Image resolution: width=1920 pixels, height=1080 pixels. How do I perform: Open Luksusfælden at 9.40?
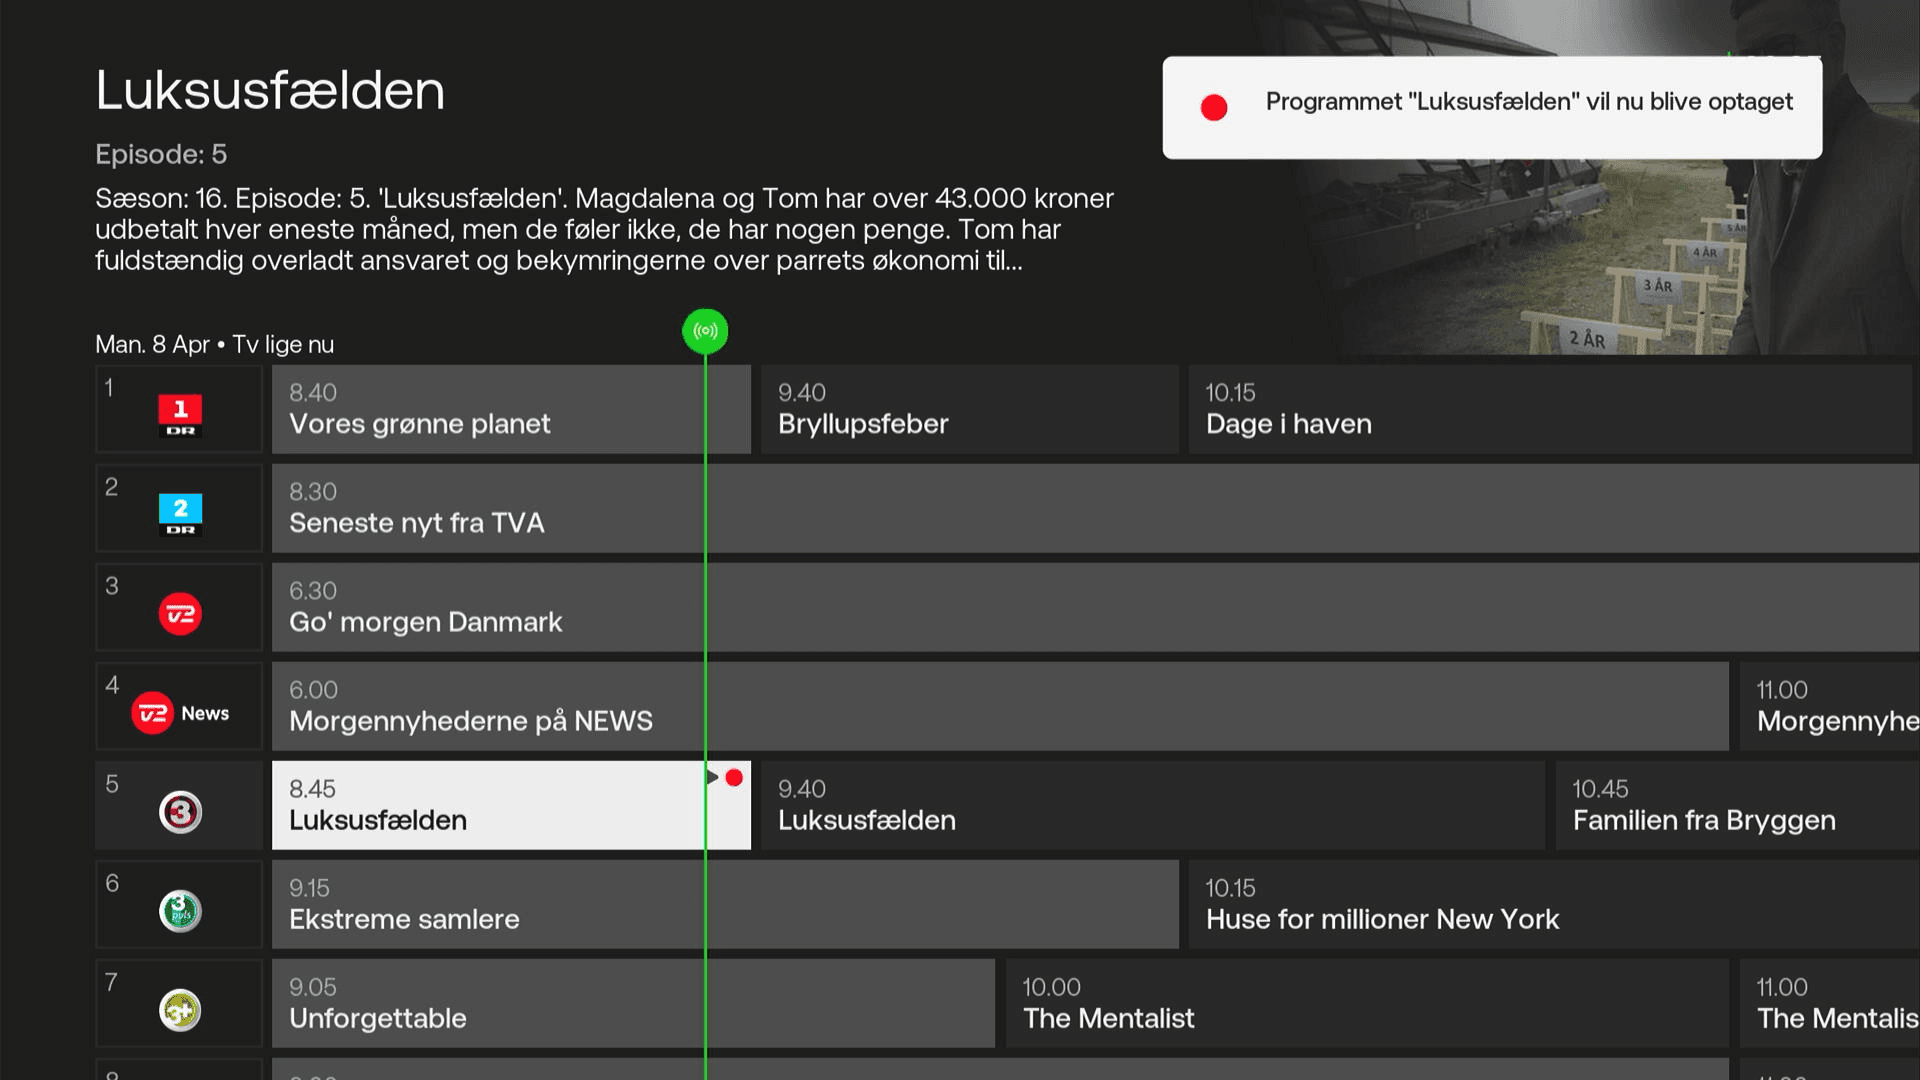pyautogui.click(x=1153, y=805)
